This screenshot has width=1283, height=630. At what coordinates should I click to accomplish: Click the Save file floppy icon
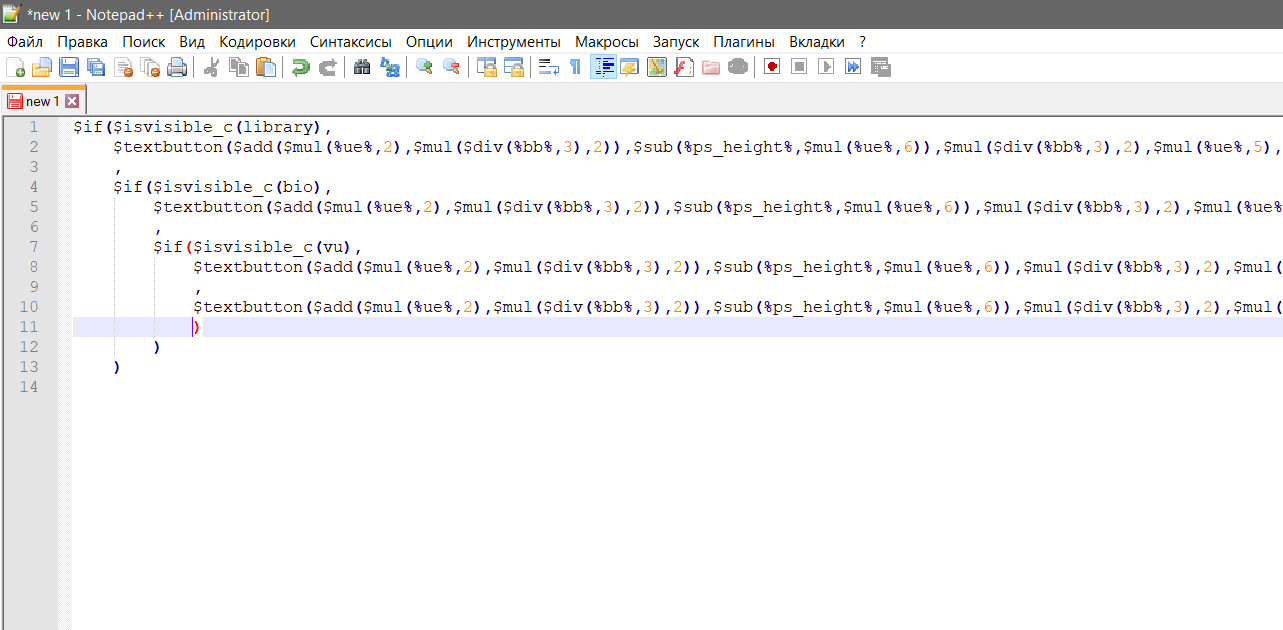click(69, 67)
